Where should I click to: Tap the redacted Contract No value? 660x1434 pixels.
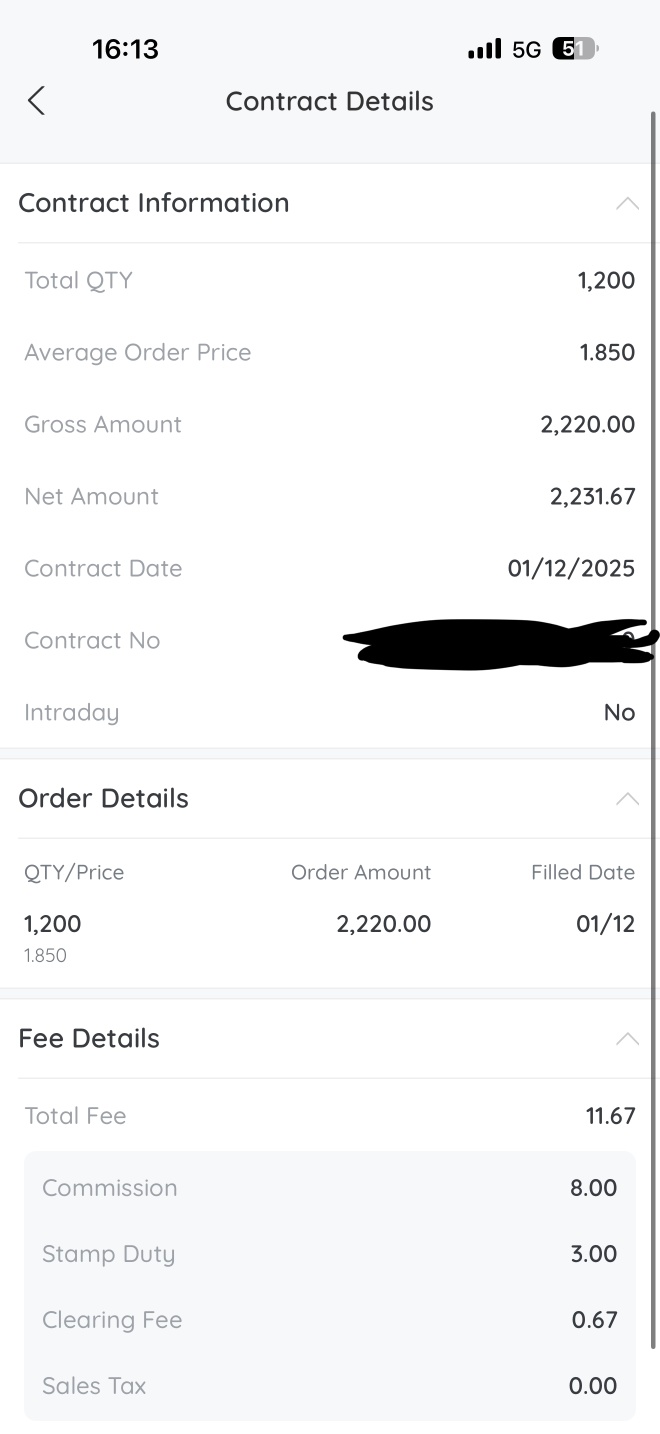coord(500,643)
